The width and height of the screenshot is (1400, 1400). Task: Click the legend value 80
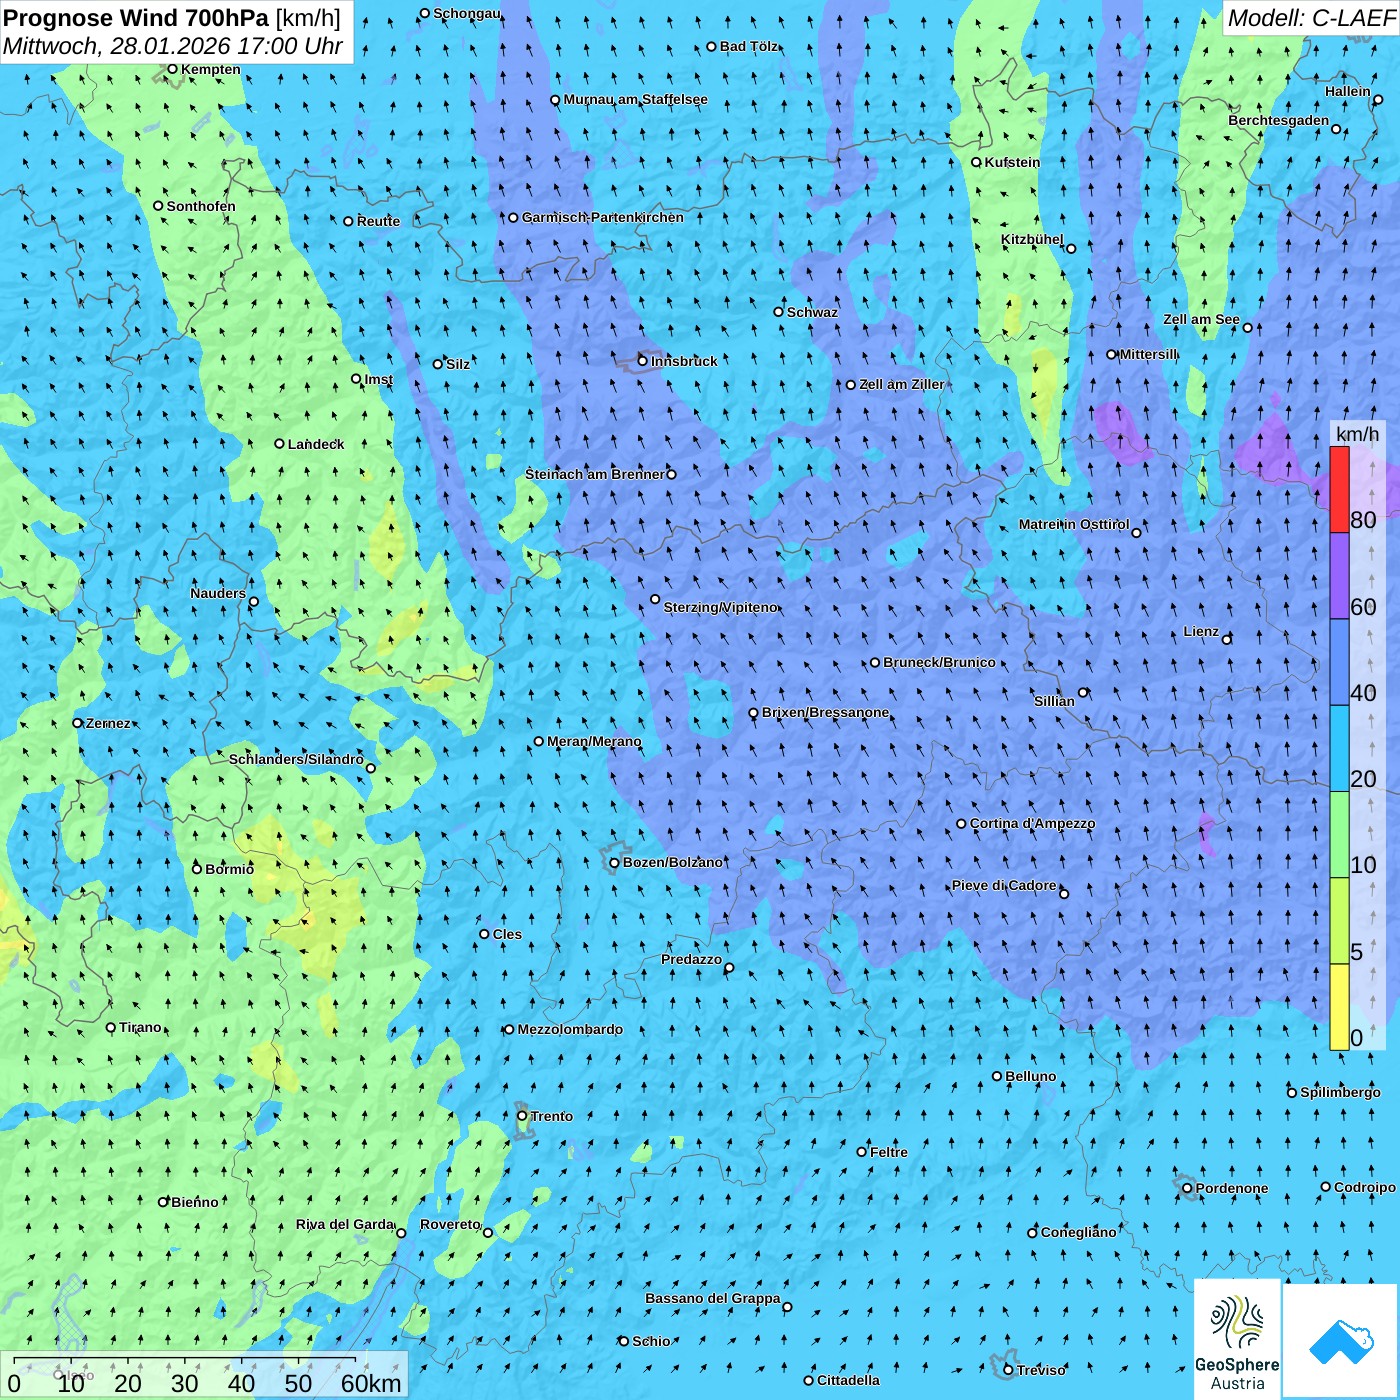1363,520
